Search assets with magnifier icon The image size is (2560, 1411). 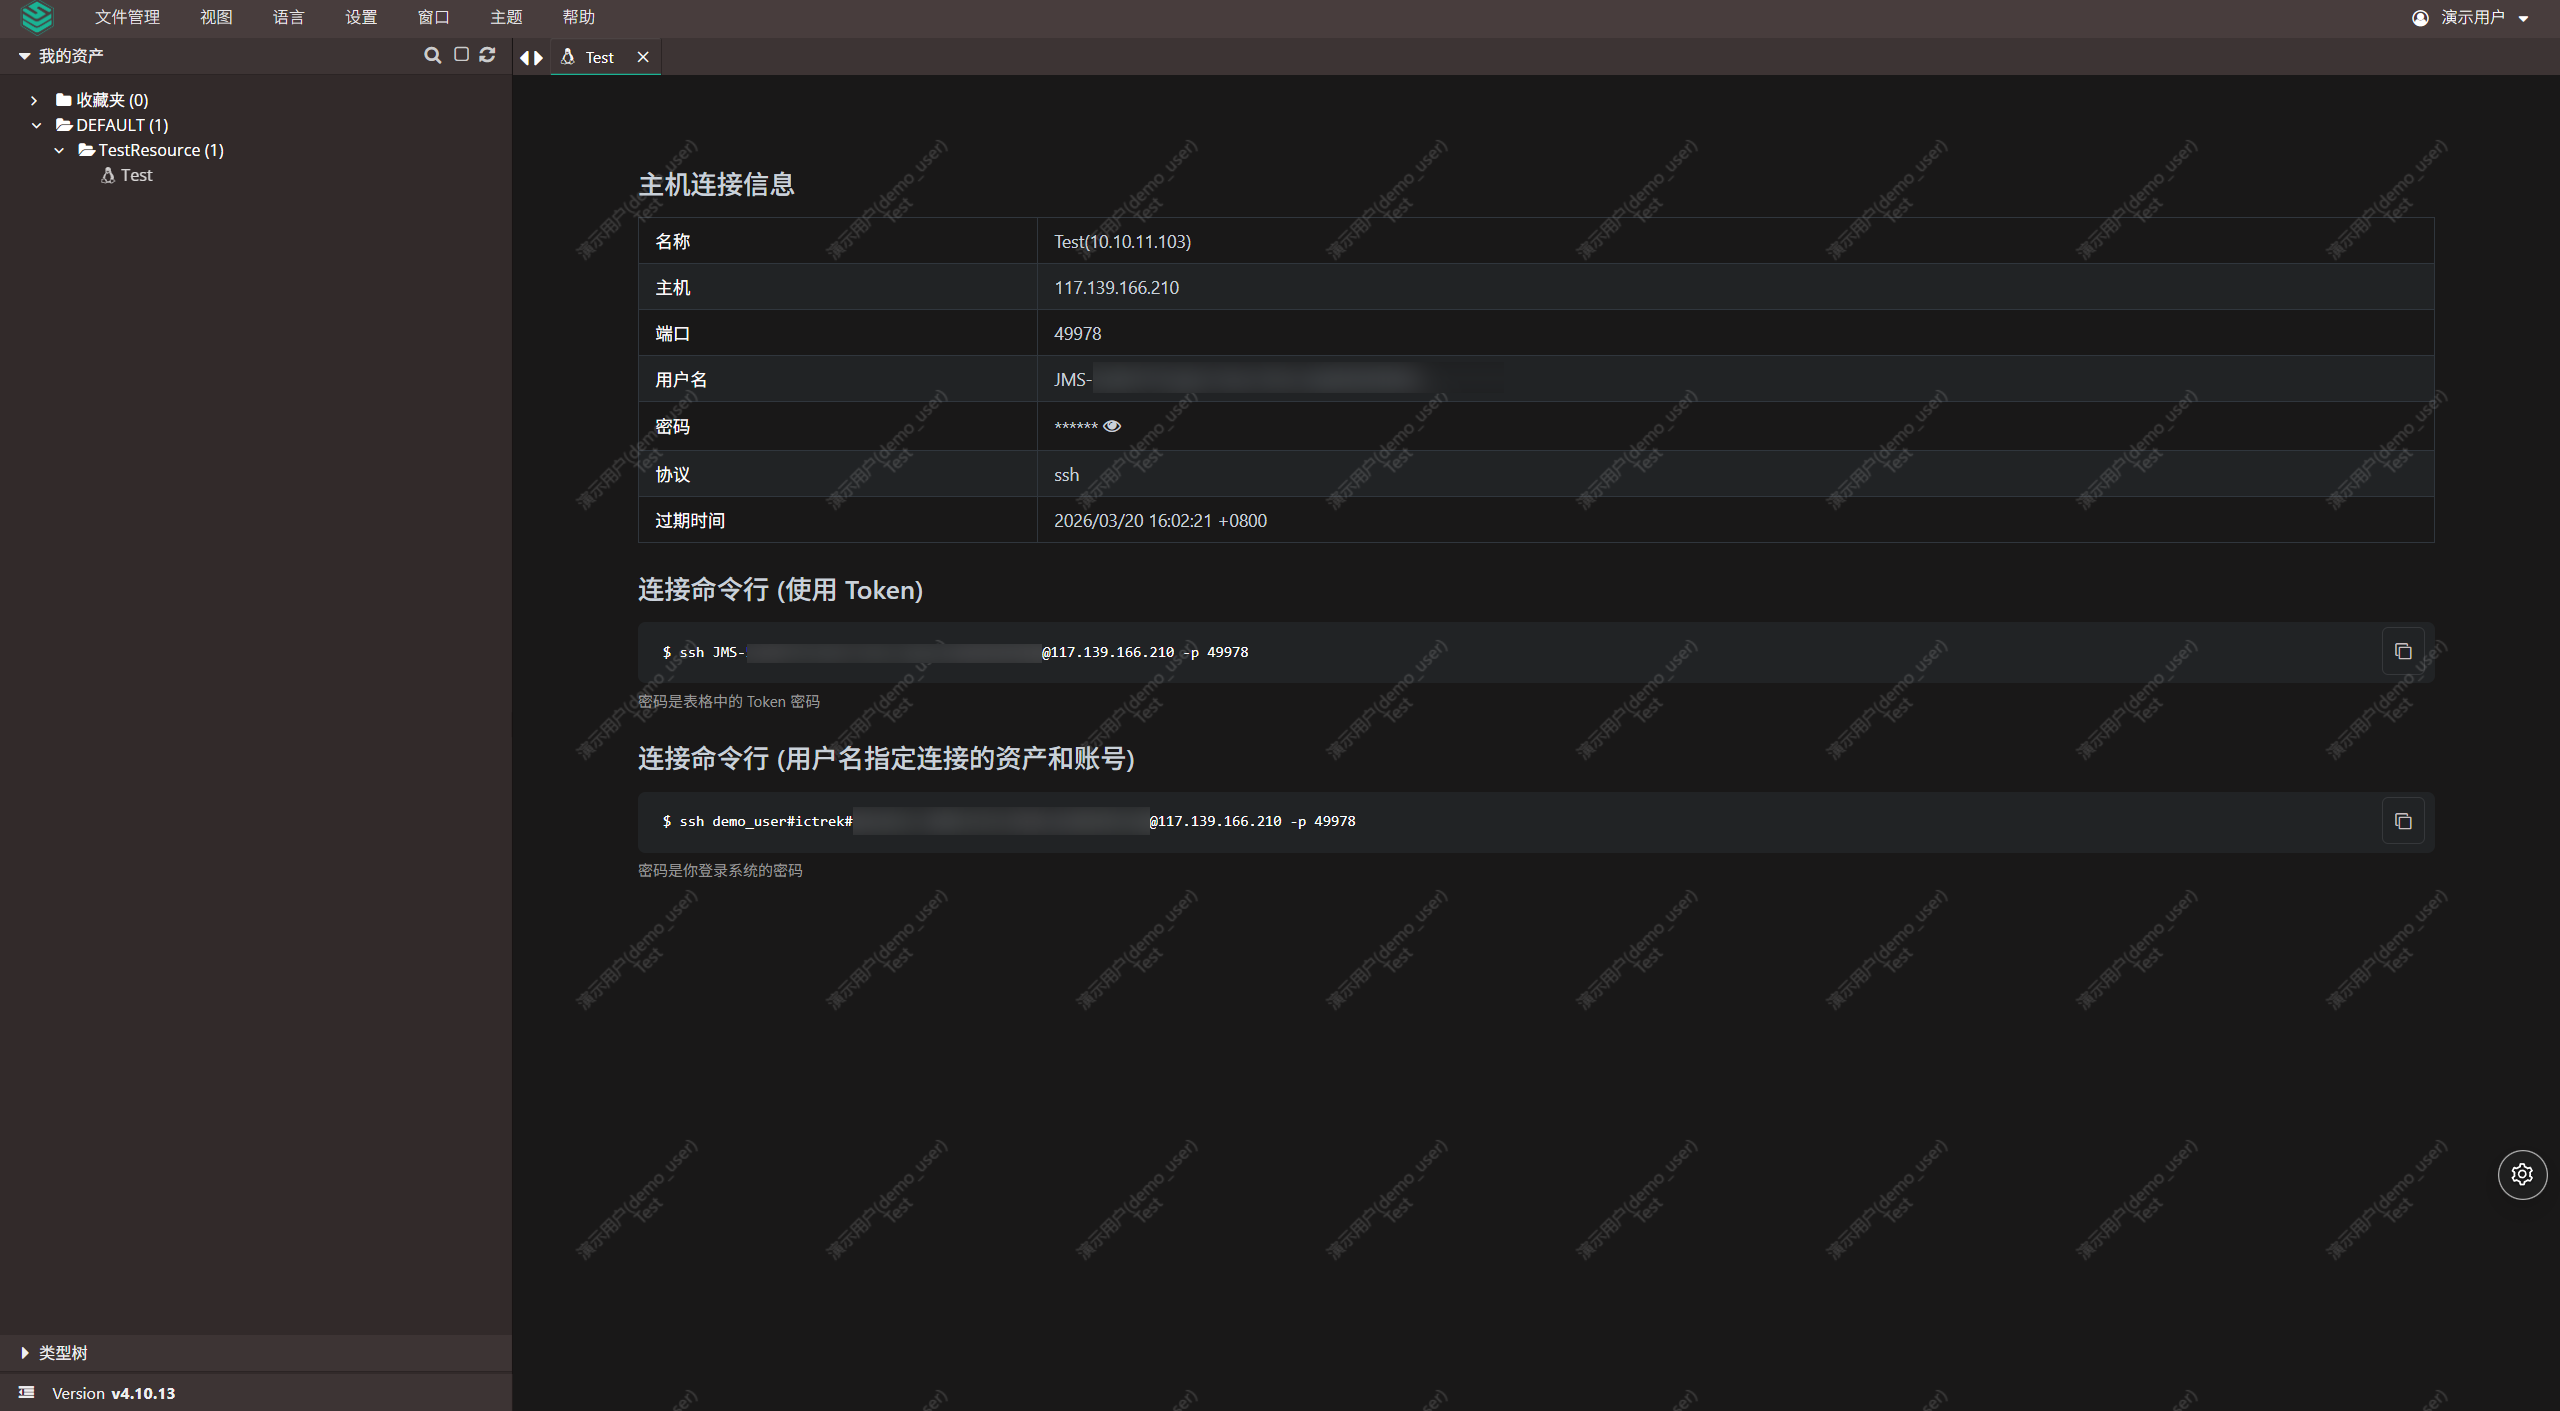[x=432, y=55]
